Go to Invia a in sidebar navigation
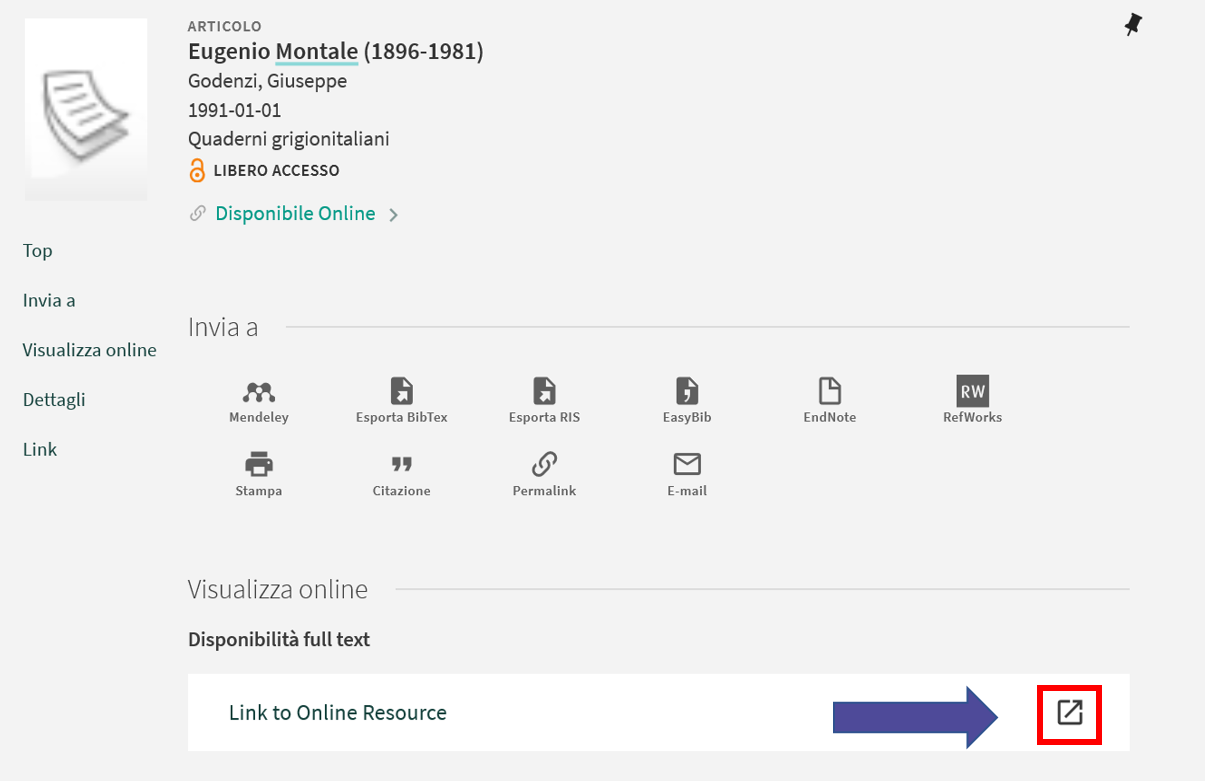Viewport: 1205px width, 781px height. (49, 300)
